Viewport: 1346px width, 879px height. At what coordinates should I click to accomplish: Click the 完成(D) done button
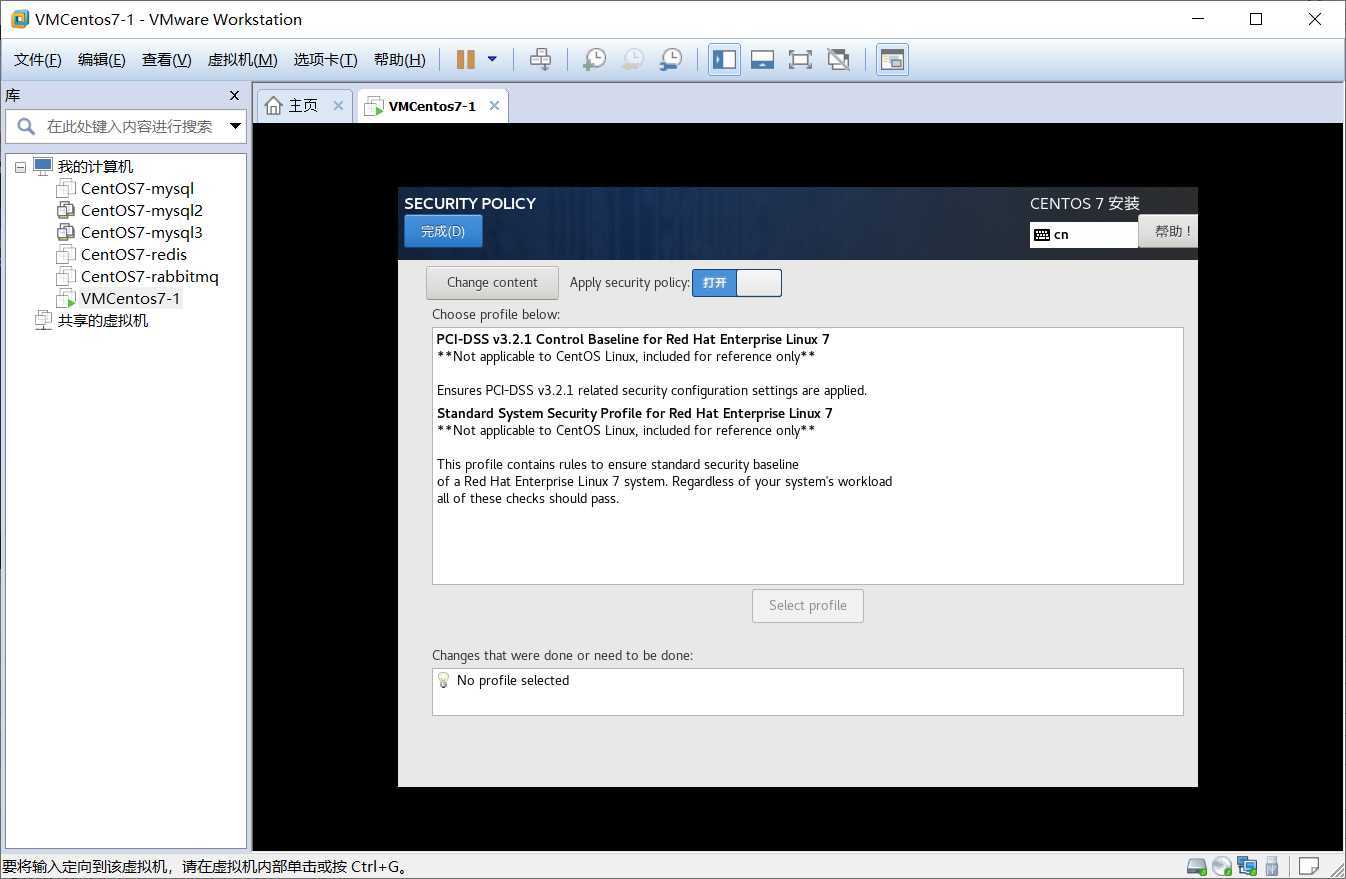[x=443, y=231]
